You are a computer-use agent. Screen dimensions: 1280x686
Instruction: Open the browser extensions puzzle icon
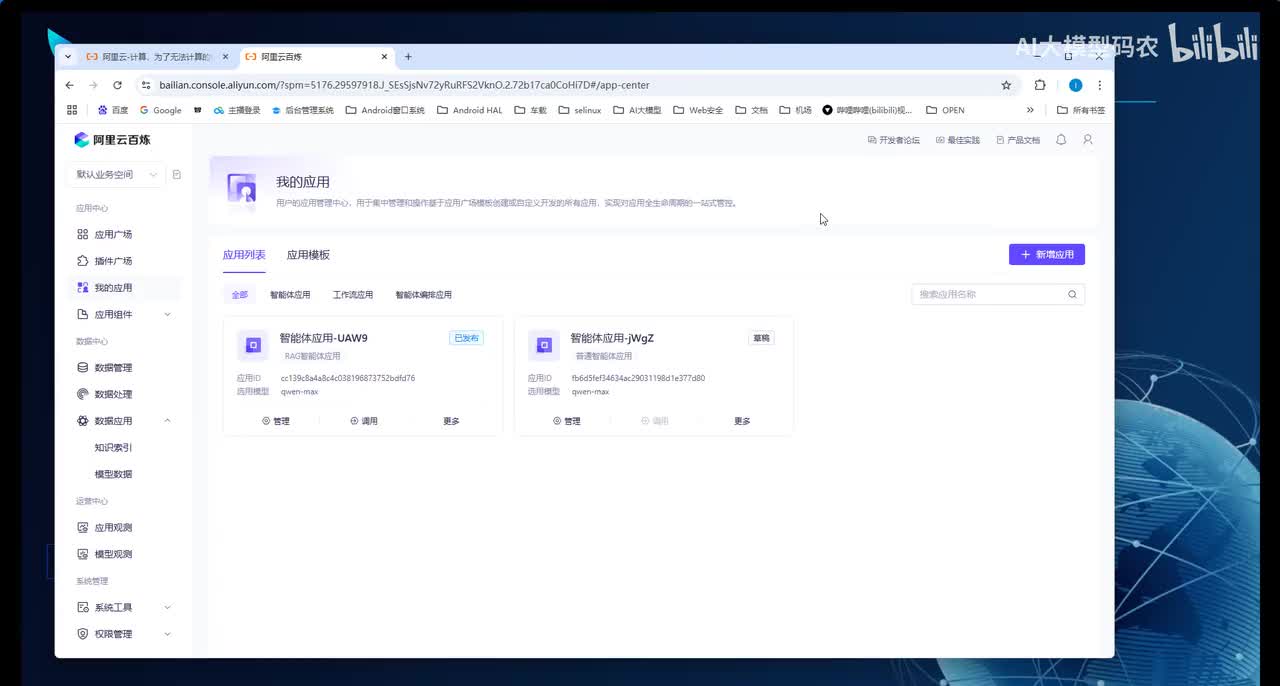coord(1040,85)
